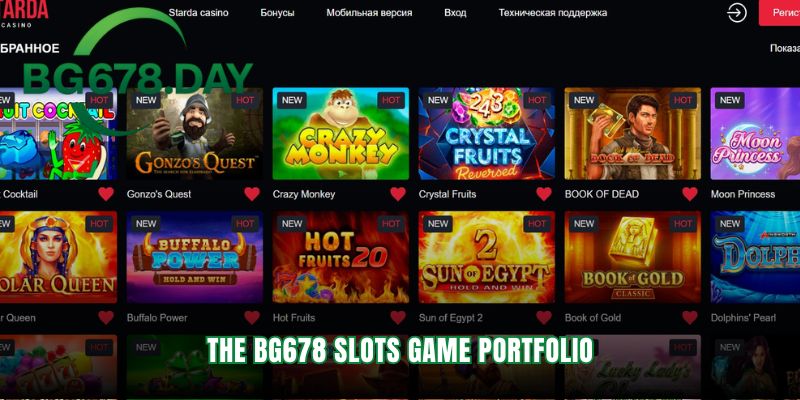Click the Вход login link

click(455, 13)
